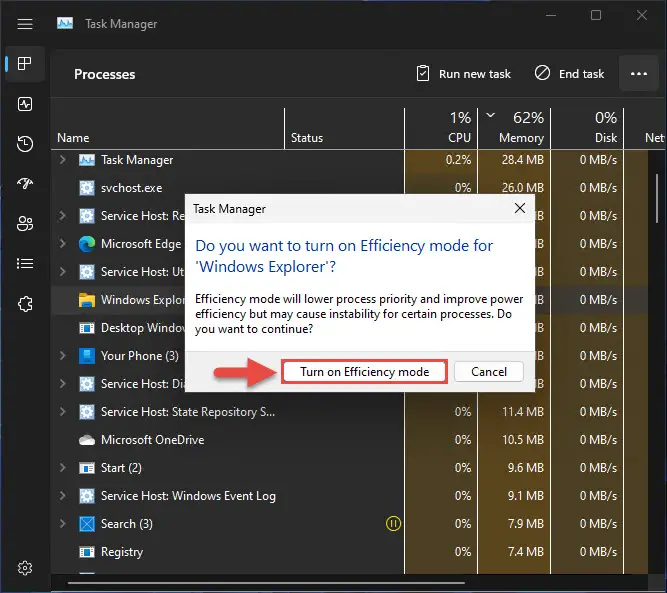
Task: Click the Your Phone app icon
Action: pyautogui.click(x=87, y=356)
